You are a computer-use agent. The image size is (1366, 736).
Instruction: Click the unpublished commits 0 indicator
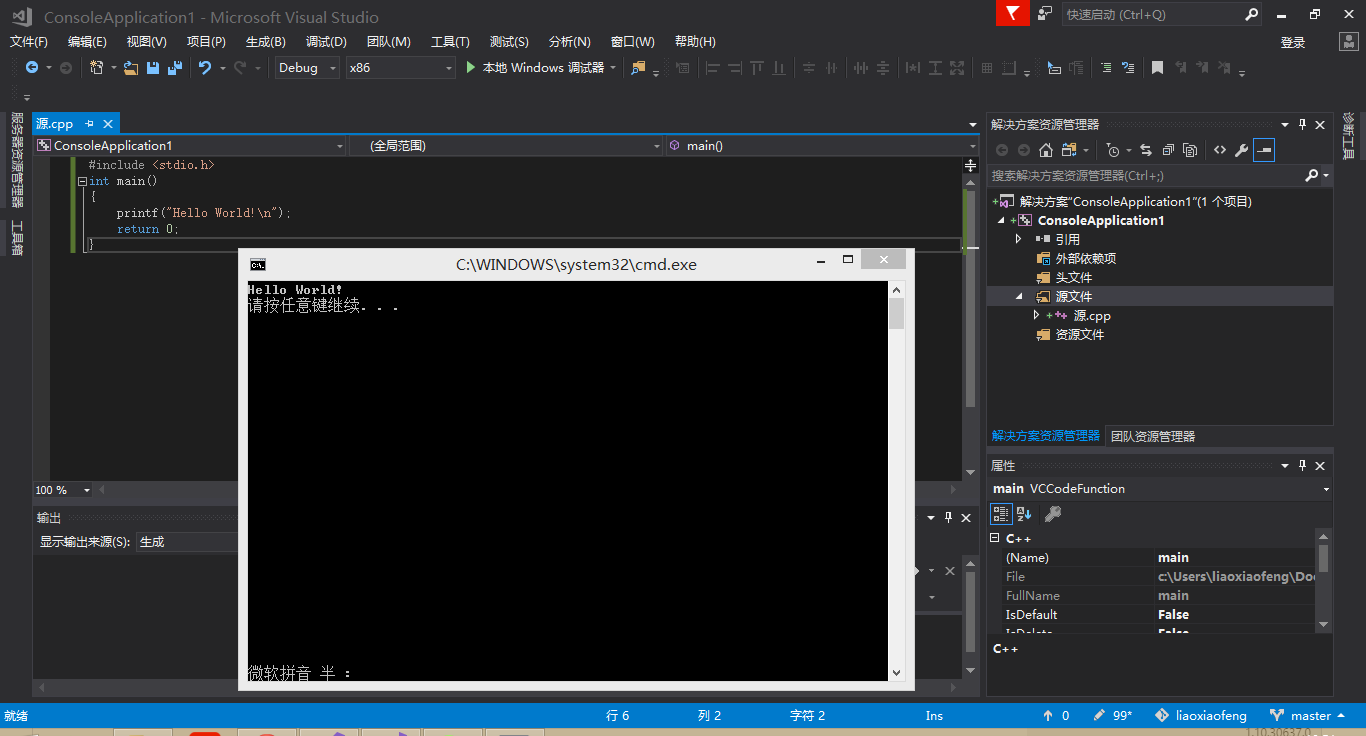coord(1056,716)
